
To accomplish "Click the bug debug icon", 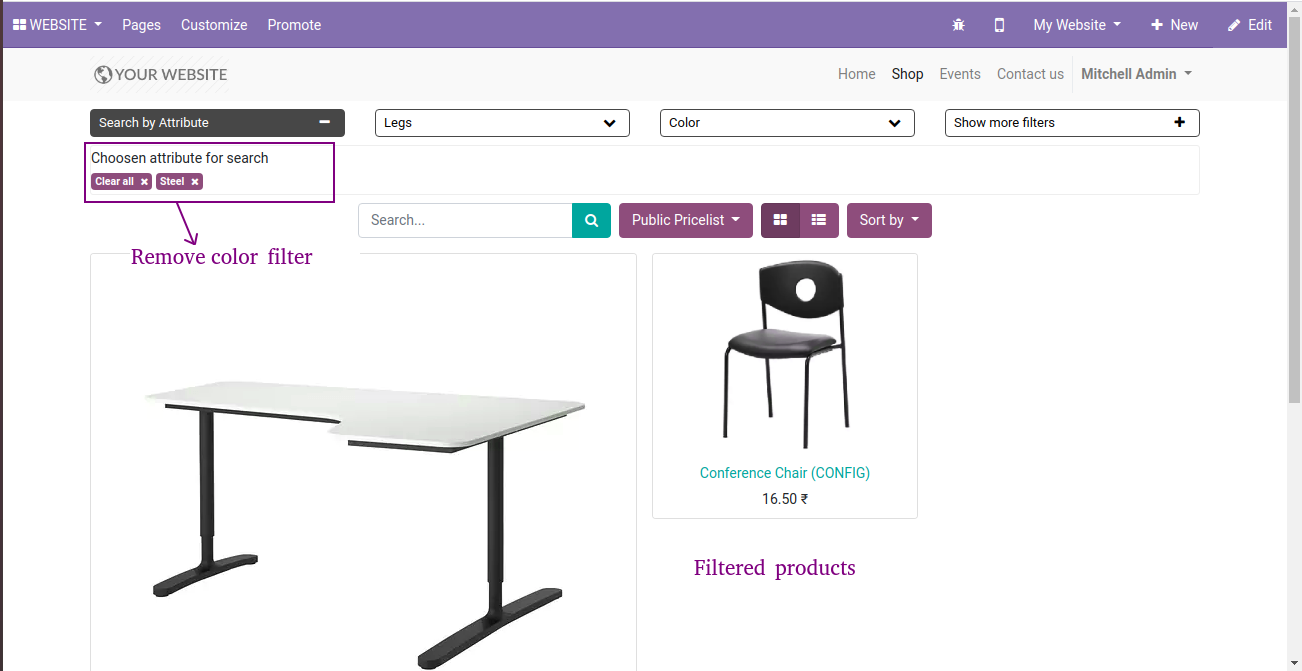I will (958, 25).
